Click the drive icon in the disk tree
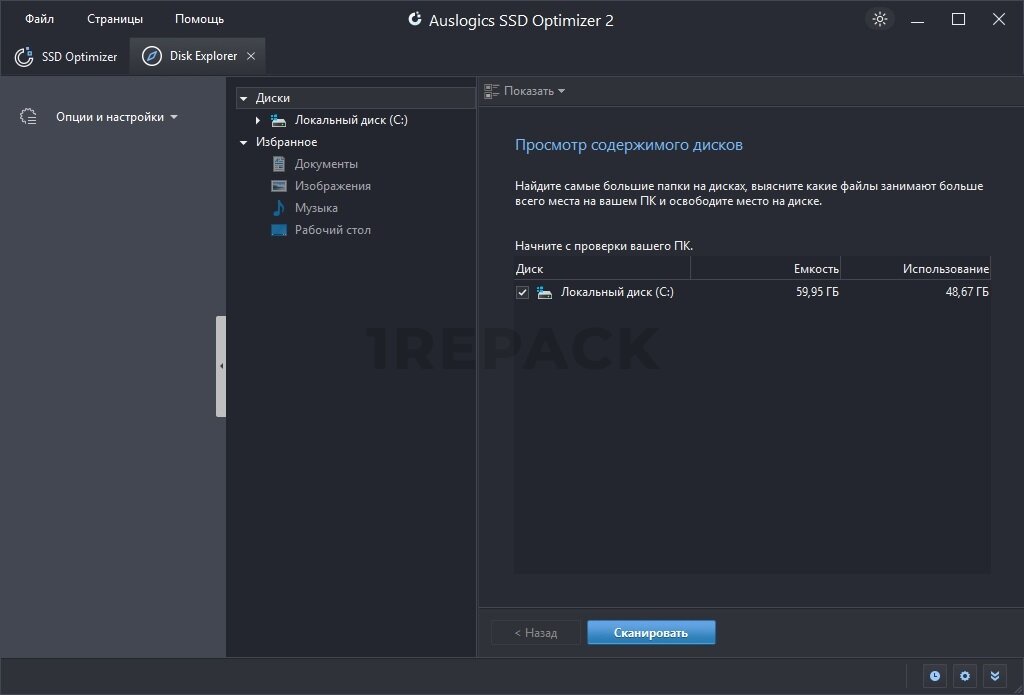This screenshot has width=1024, height=695. (279, 120)
